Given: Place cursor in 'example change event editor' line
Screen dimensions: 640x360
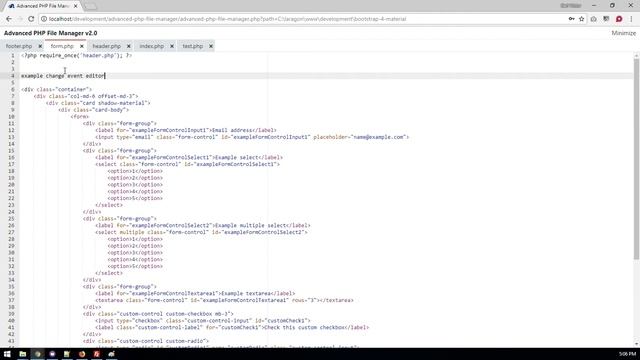Looking at the screenshot, I should [x=63, y=76].
